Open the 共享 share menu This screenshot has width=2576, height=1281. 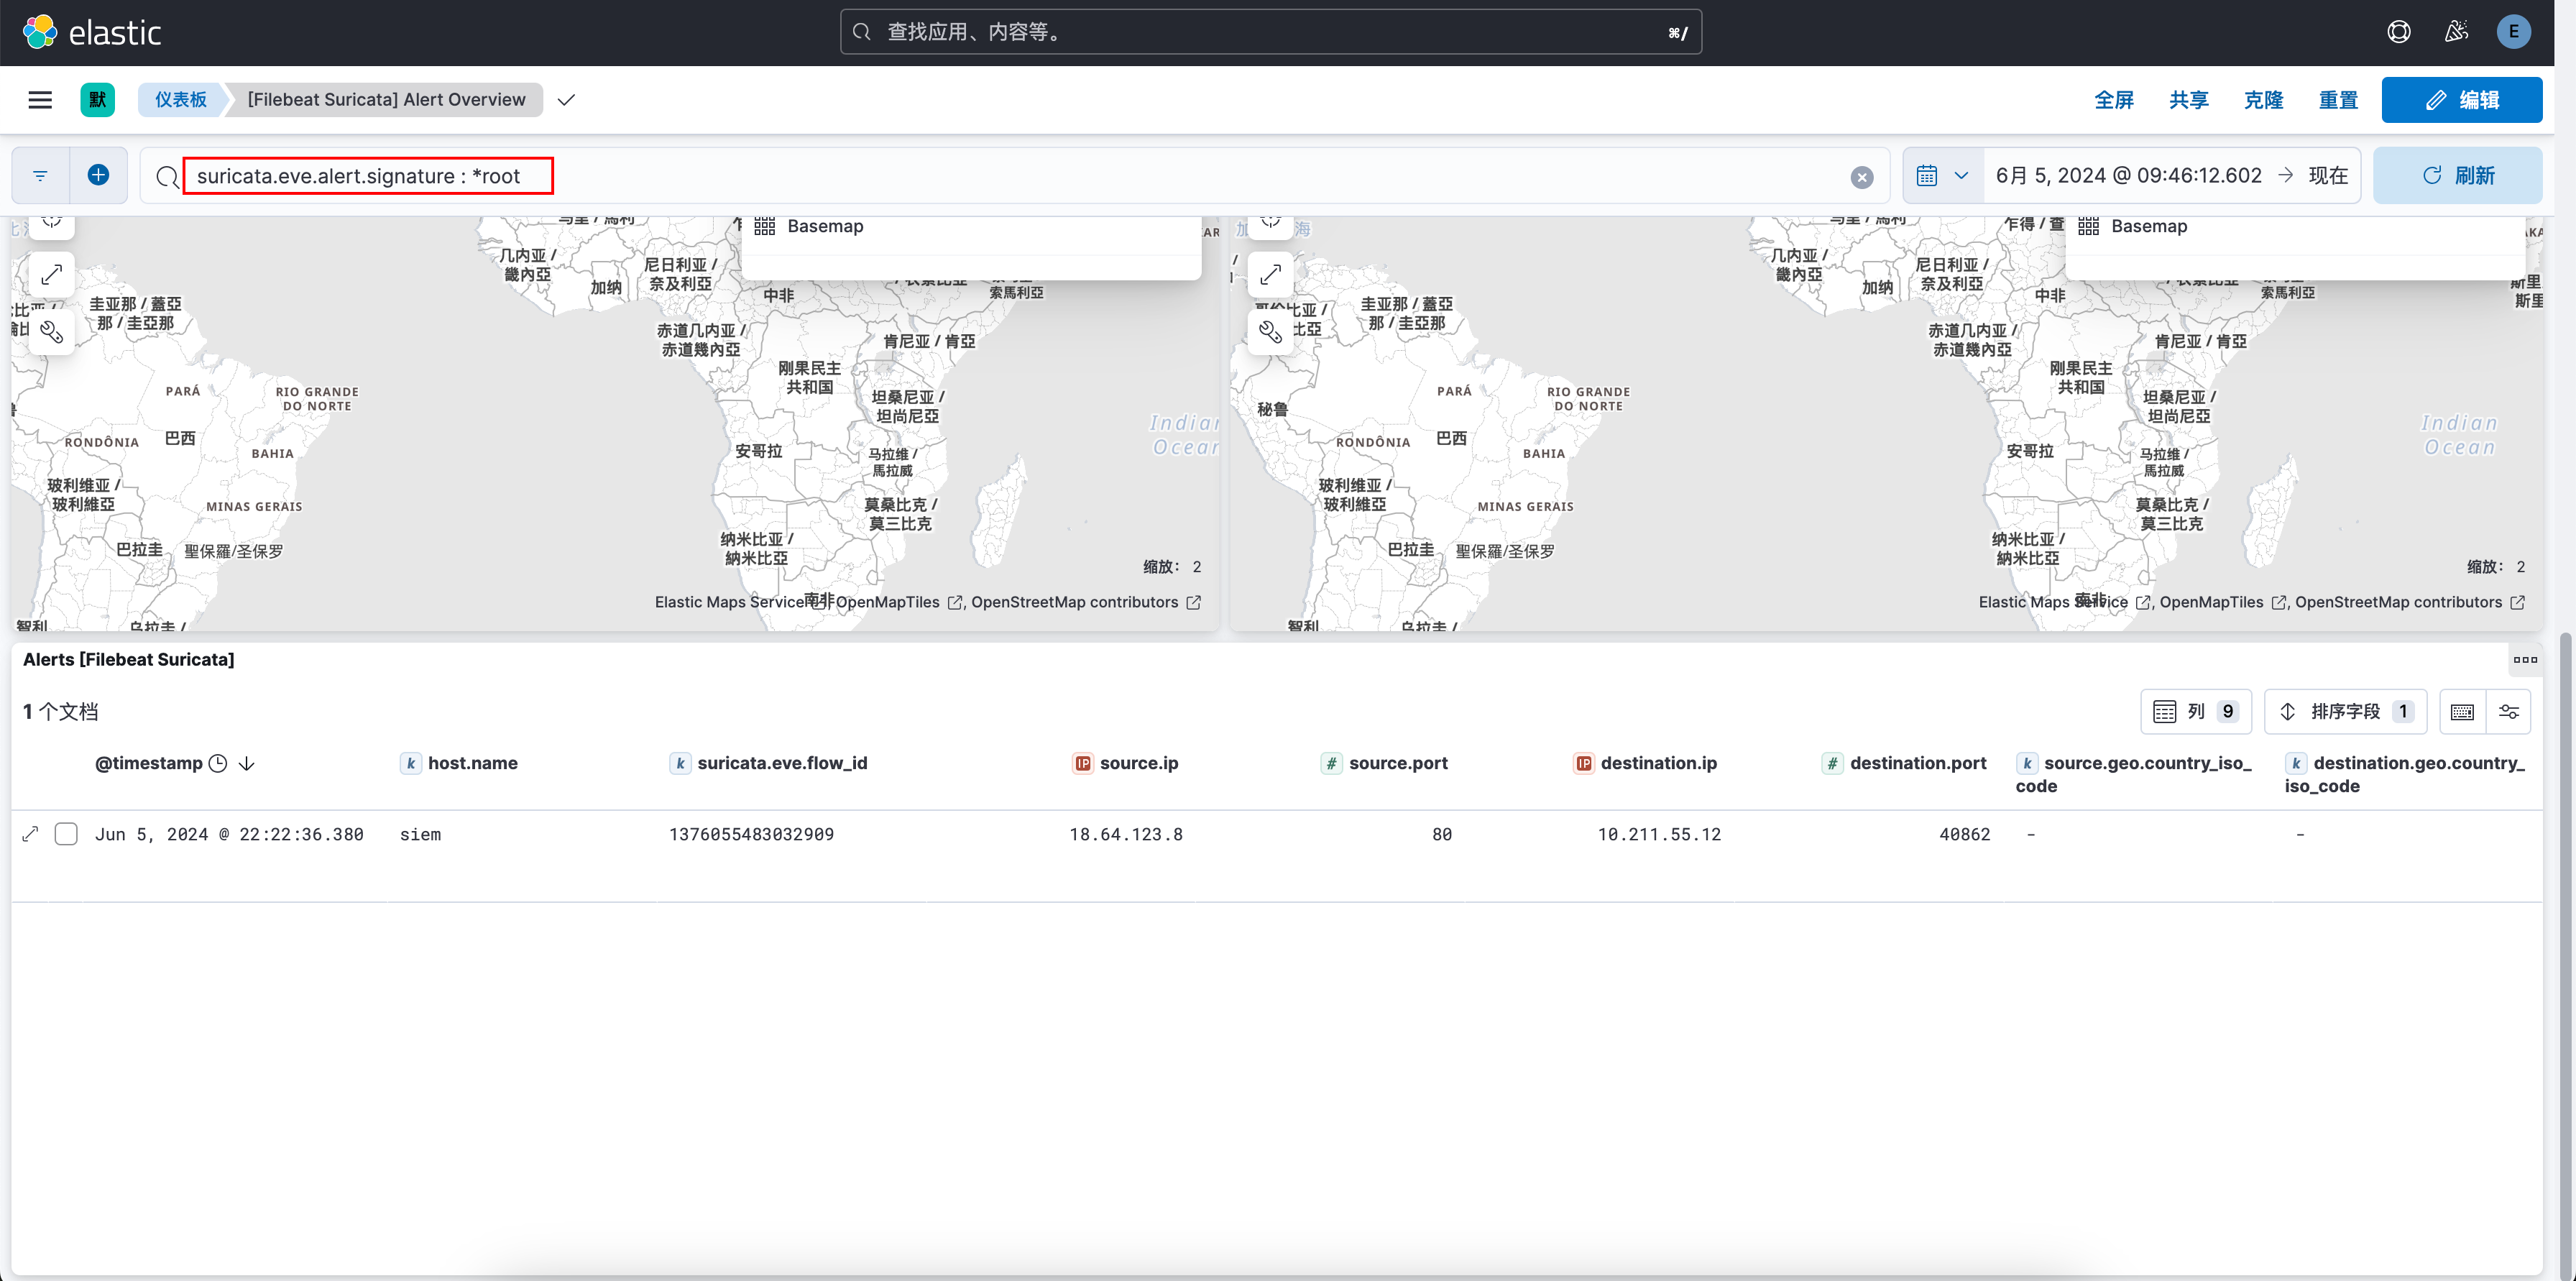pyautogui.click(x=2188, y=99)
